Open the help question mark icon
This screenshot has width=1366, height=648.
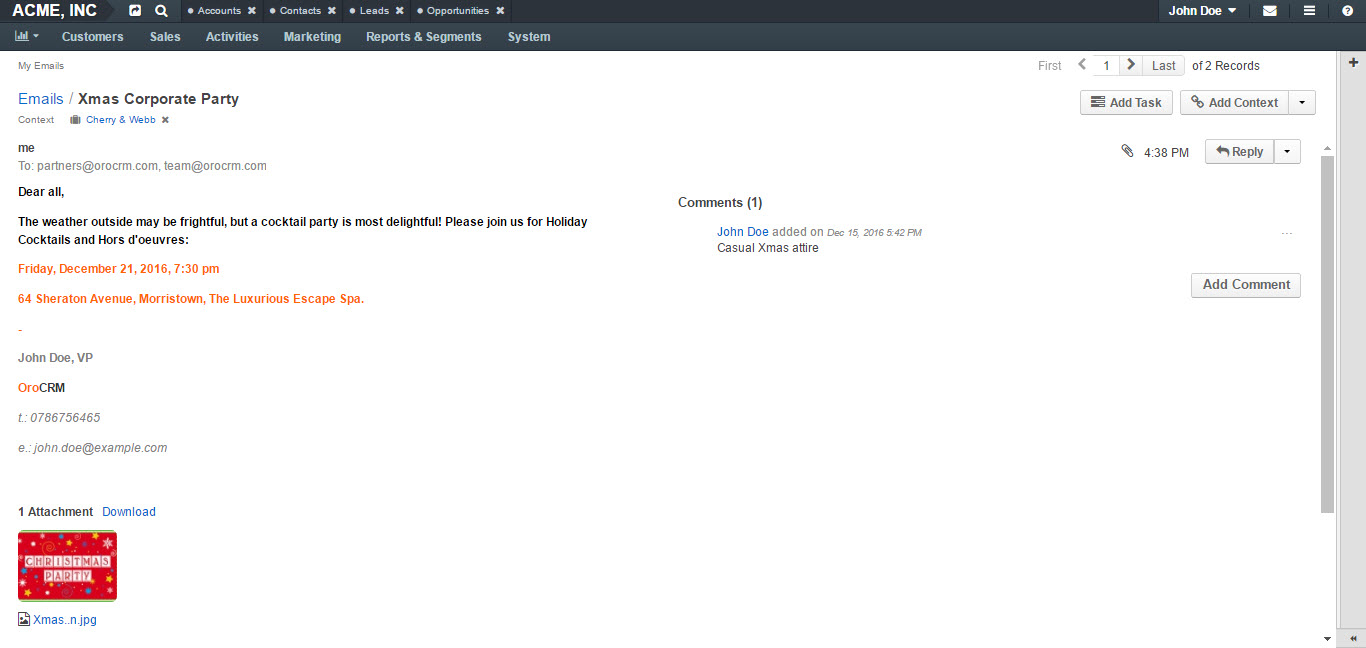1347,11
